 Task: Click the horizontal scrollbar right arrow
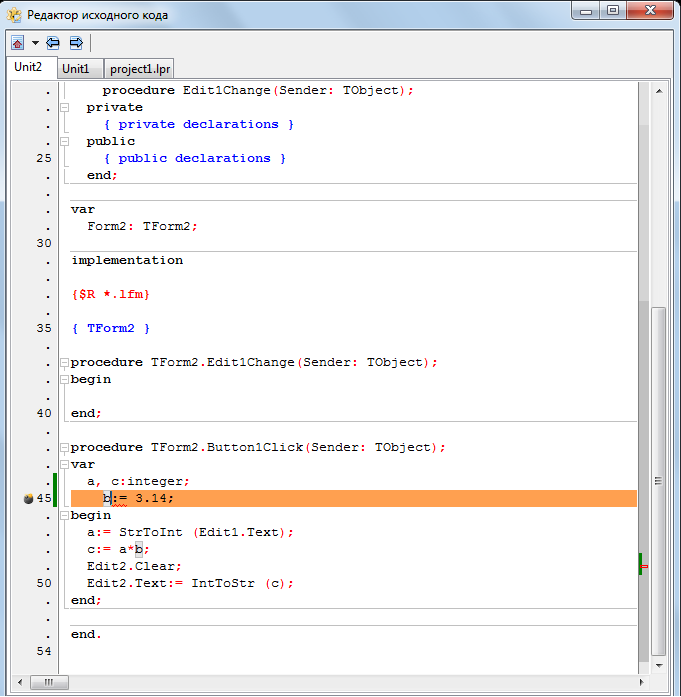pyautogui.click(x=641, y=682)
